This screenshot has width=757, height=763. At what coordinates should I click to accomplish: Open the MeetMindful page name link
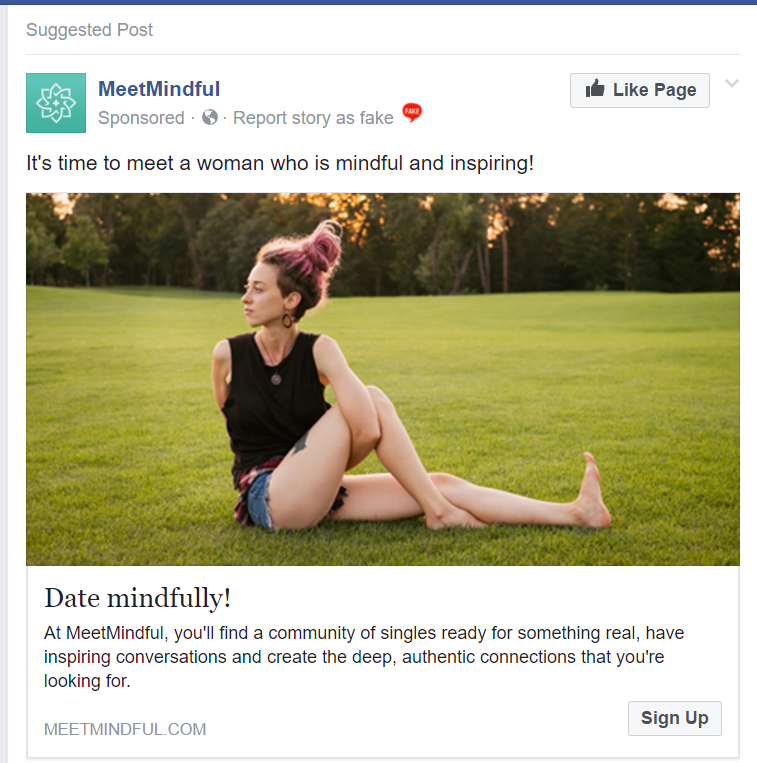(x=159, y=89)
